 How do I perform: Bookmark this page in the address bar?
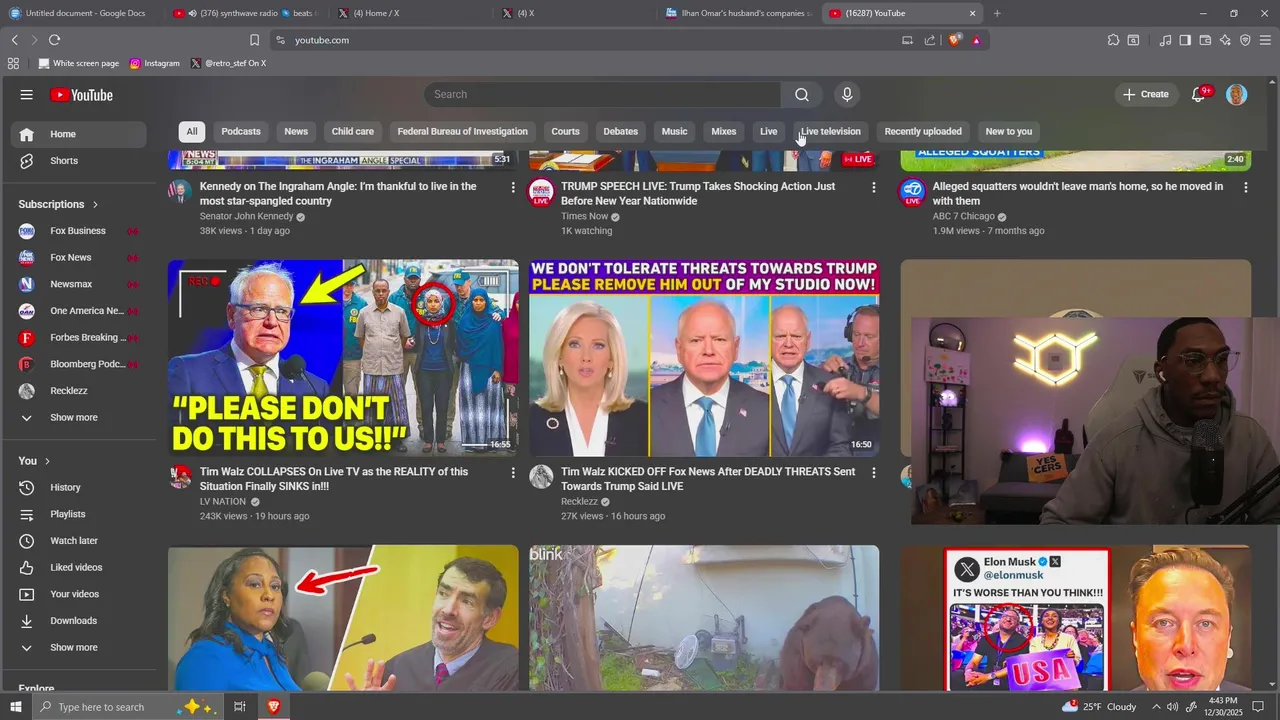point(254,40)
